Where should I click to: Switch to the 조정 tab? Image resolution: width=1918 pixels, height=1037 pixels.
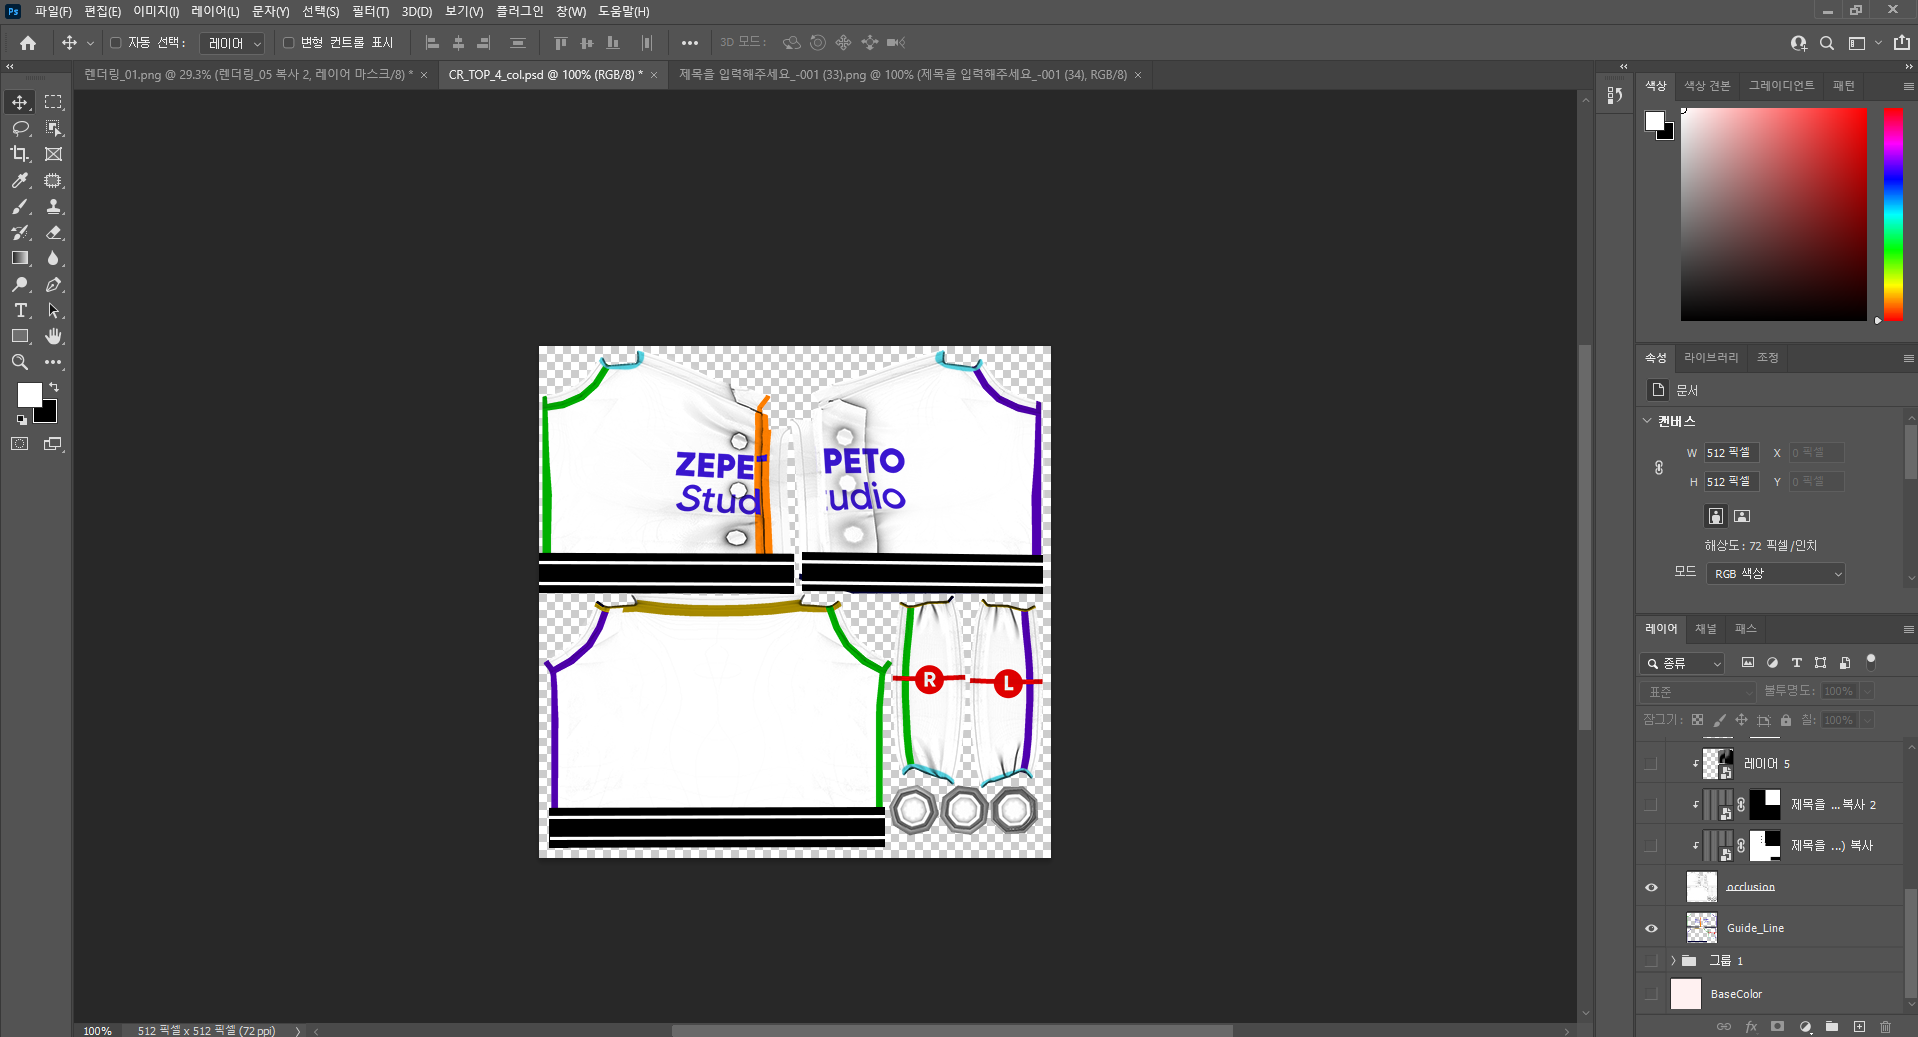point(1768,357)
